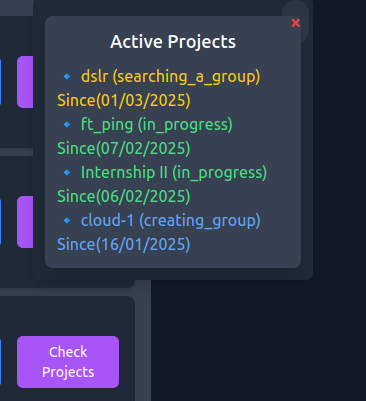Click the Since(16/01/2025) date text
The height and width of the screenshot is (401, 366).
pyautogui.click(x=124, y=244)
